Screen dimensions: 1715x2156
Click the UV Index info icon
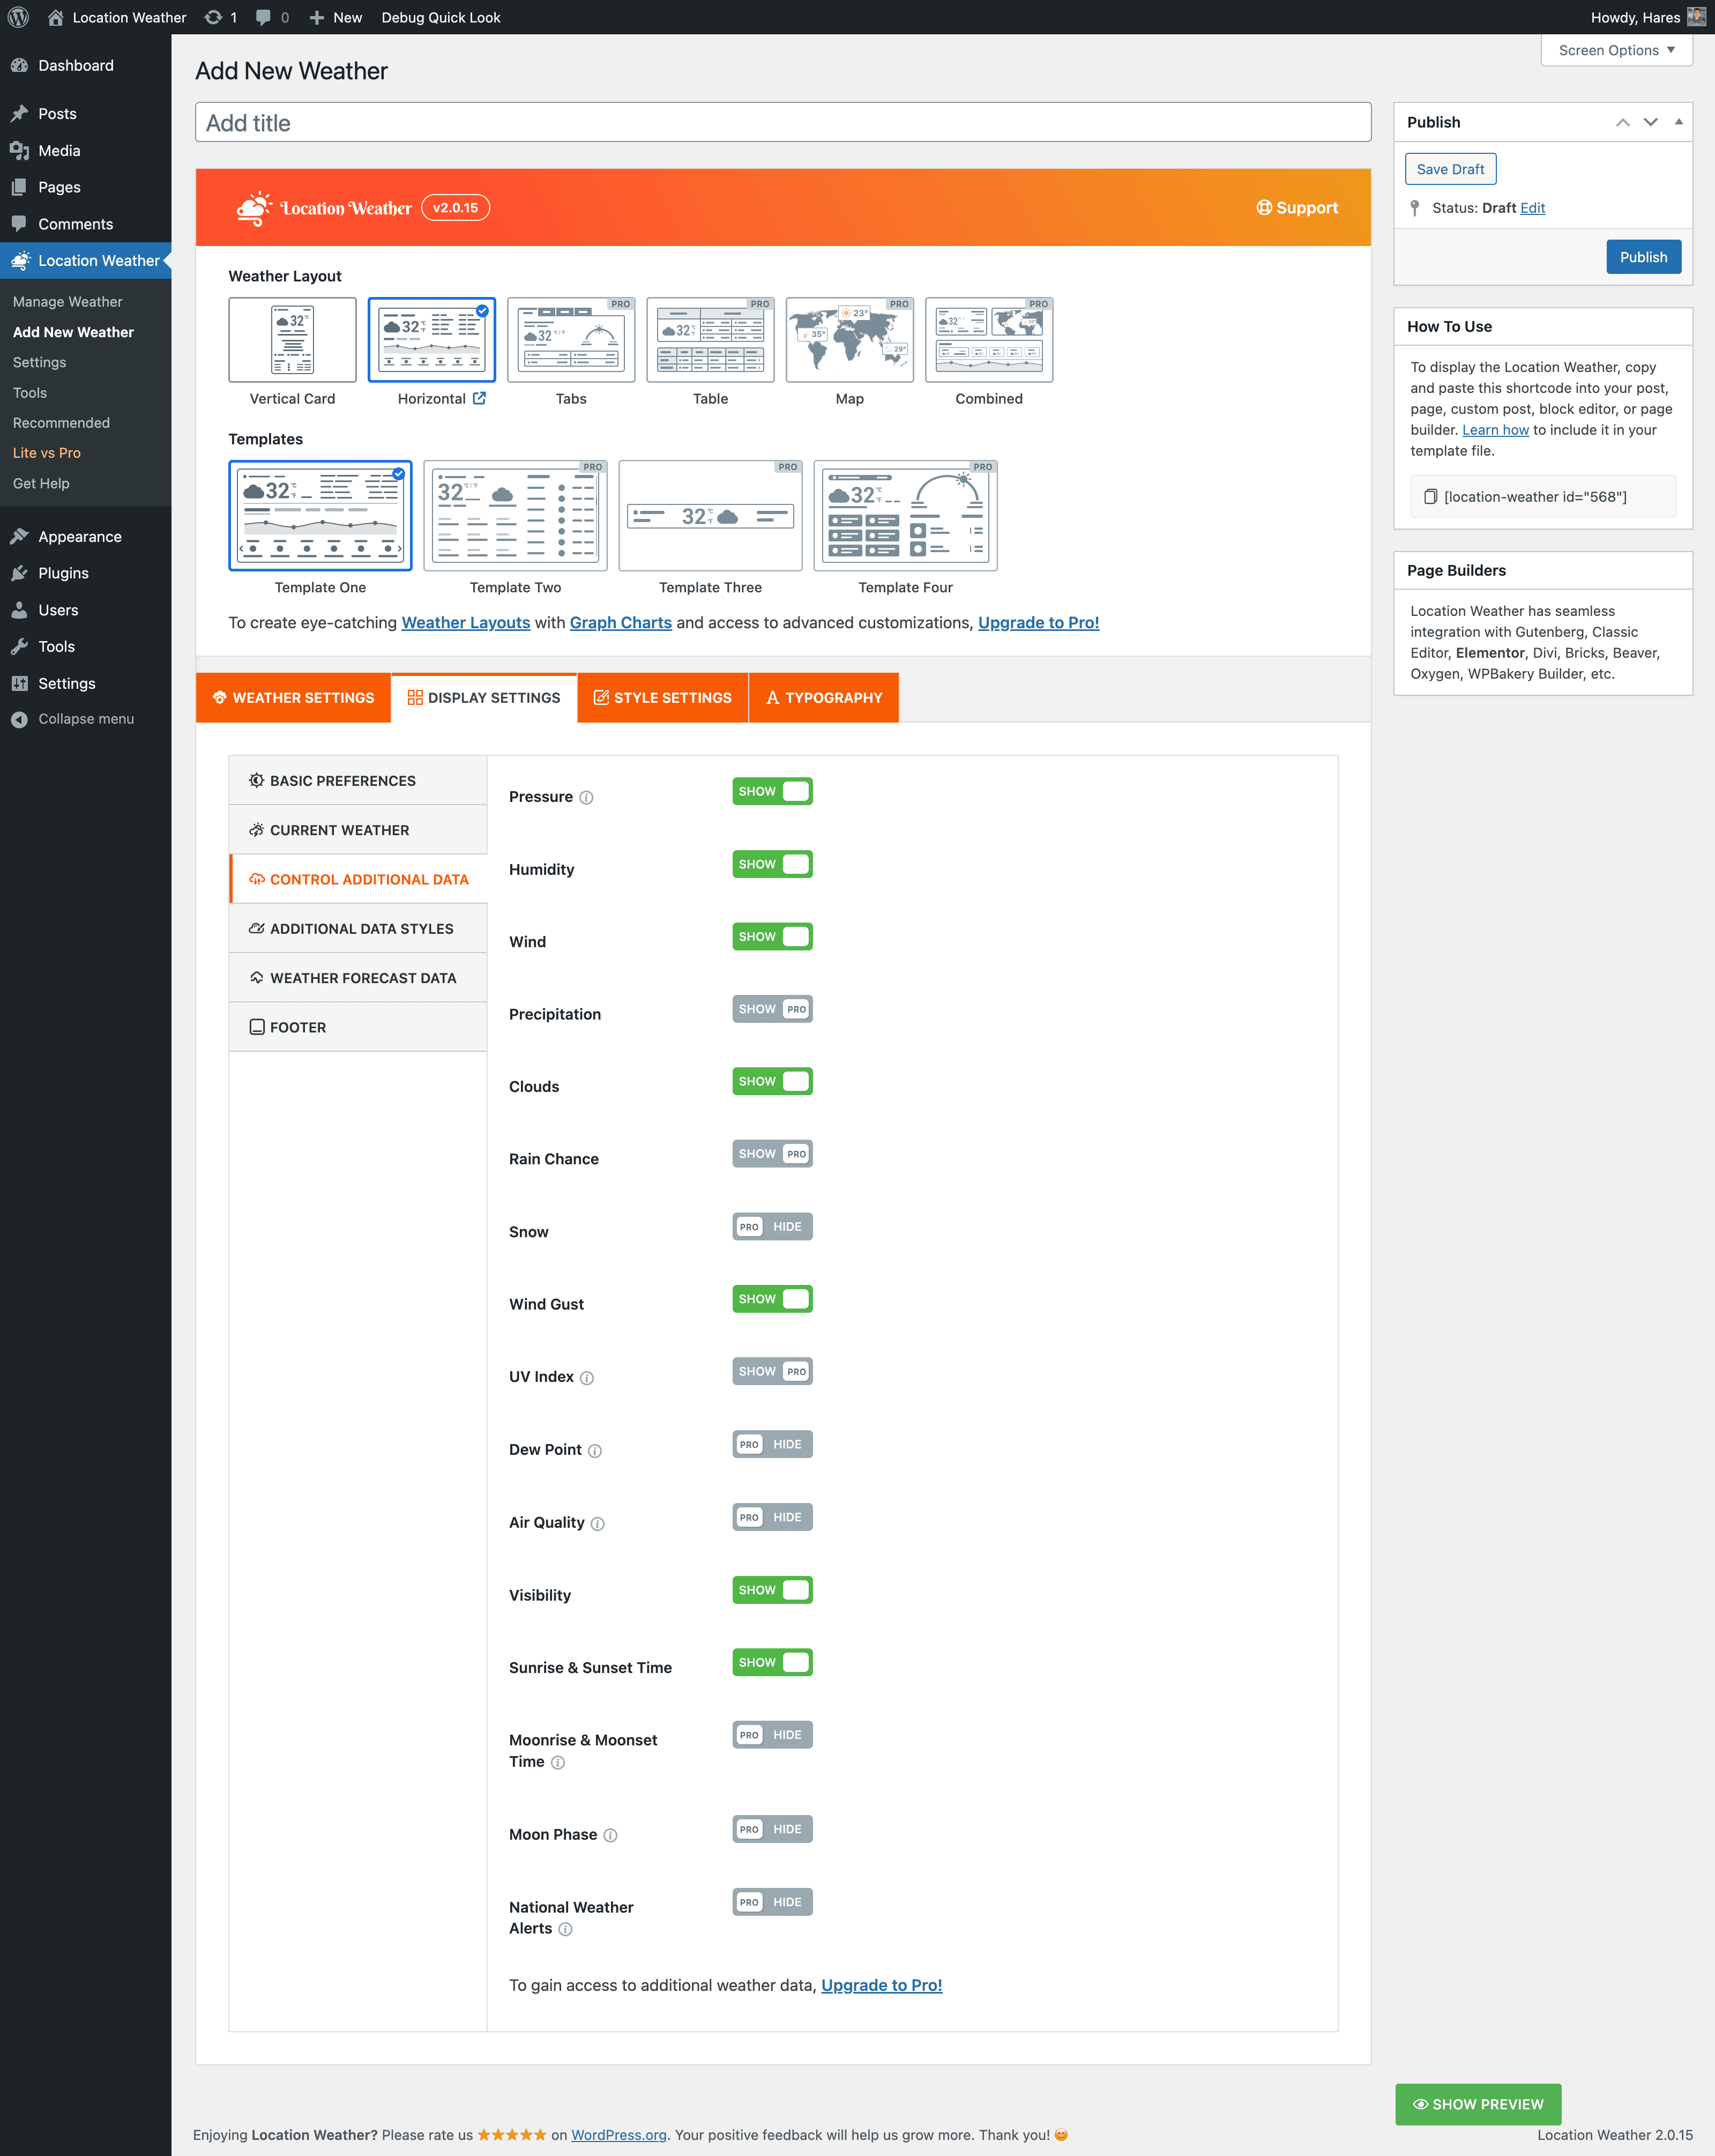pos(587,1378)
